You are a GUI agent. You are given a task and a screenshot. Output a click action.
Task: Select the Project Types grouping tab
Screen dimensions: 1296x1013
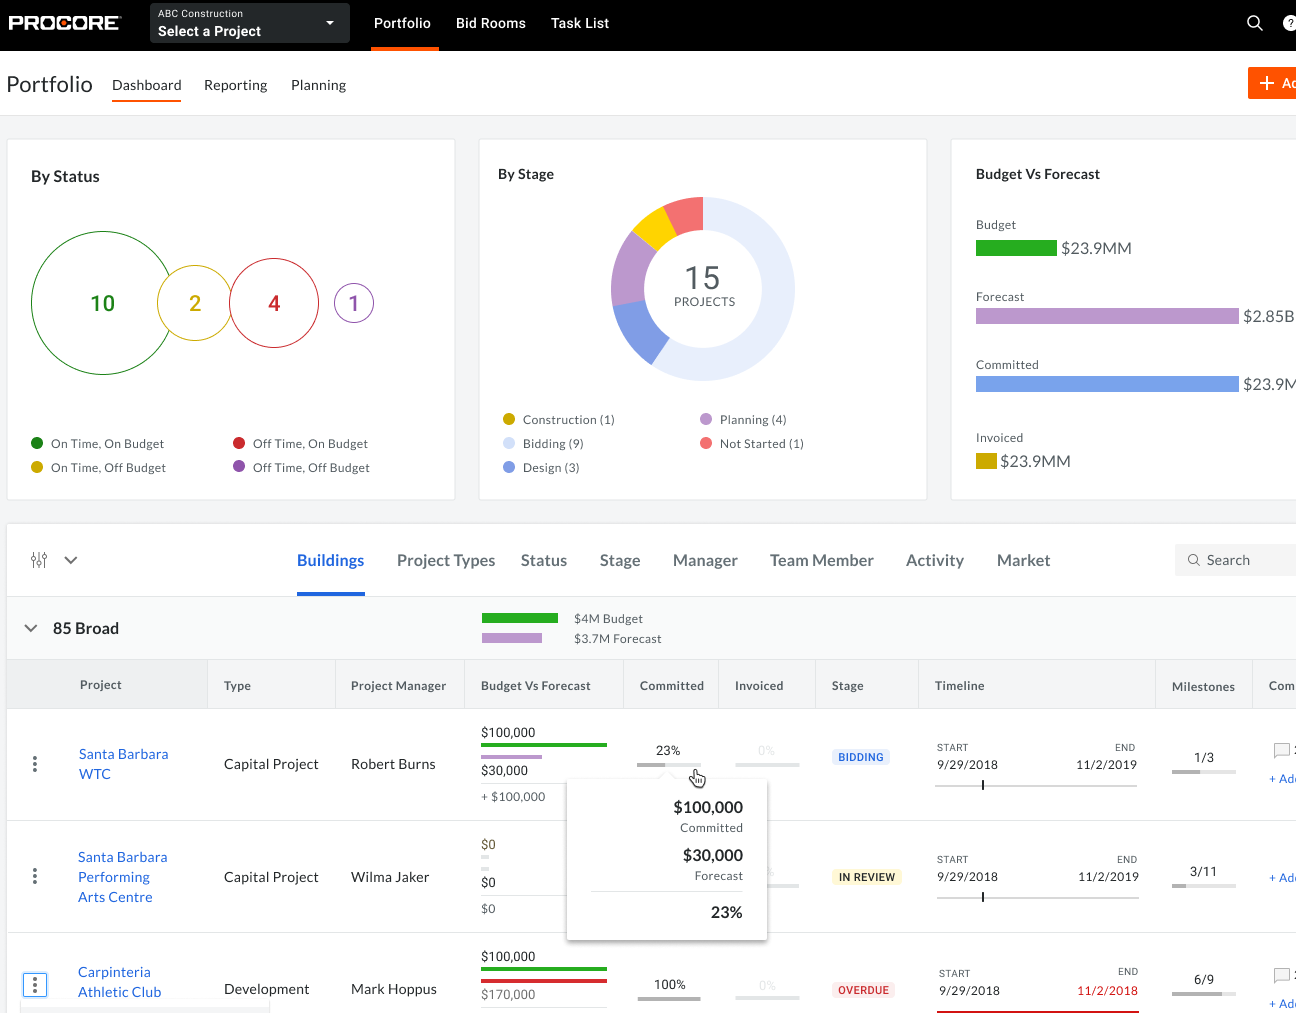pos(446,560)
